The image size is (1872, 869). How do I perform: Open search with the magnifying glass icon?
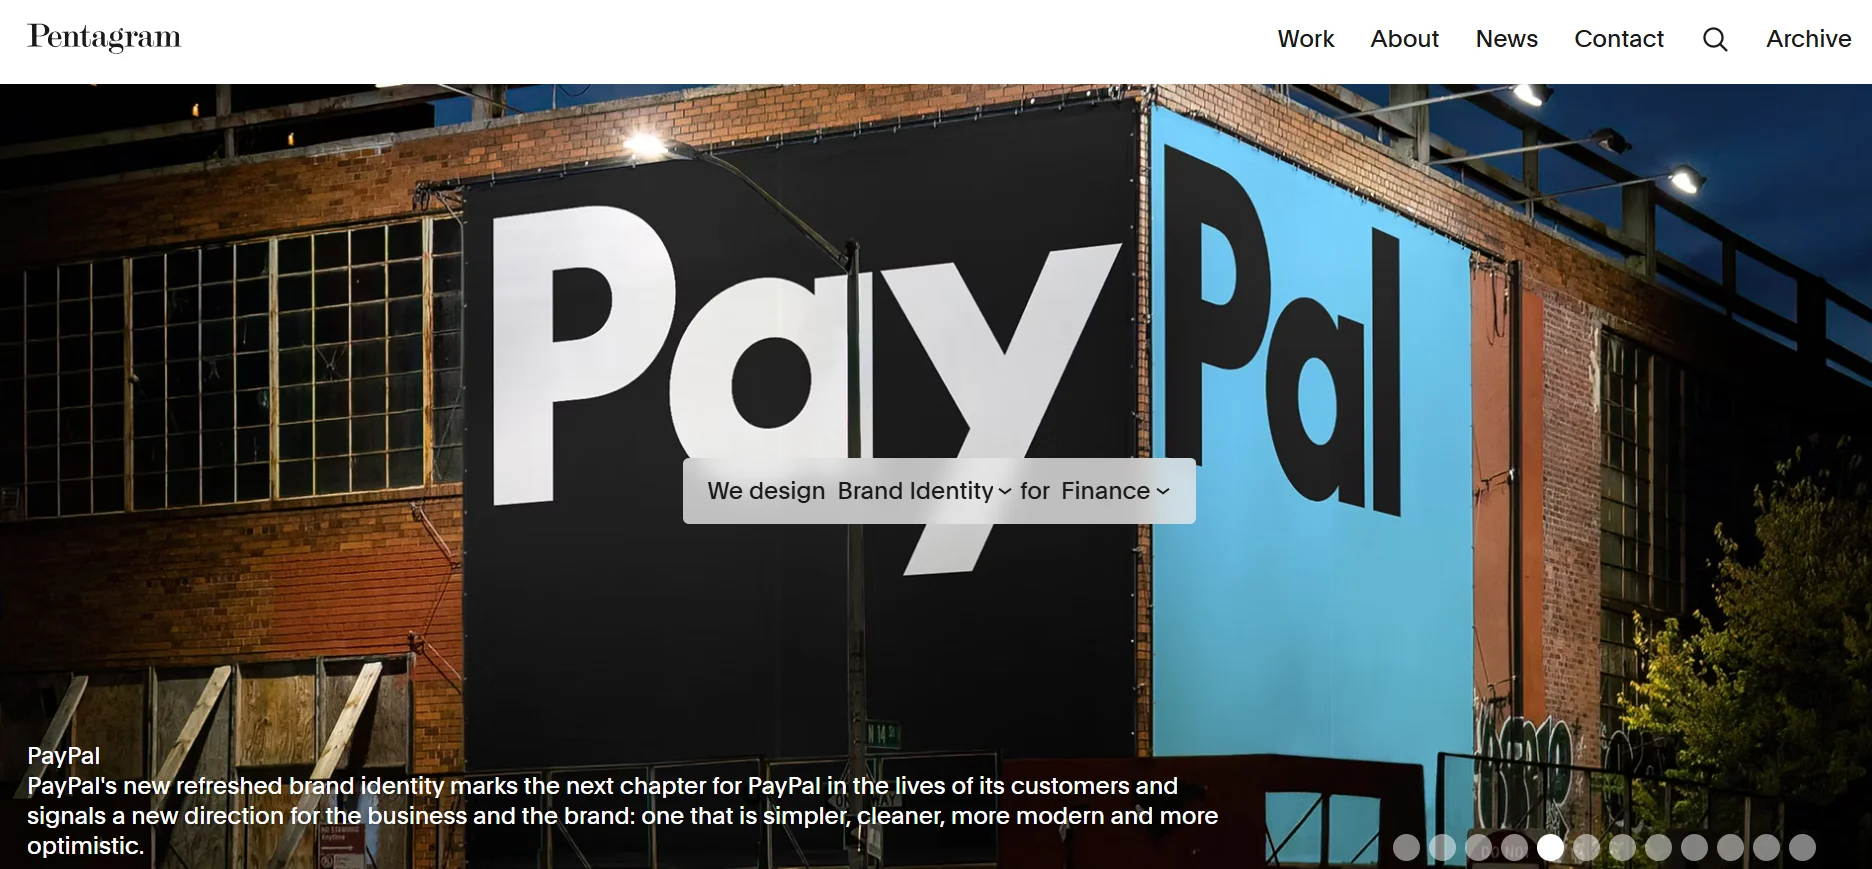pyautogui.click(x=1715, y=39)
